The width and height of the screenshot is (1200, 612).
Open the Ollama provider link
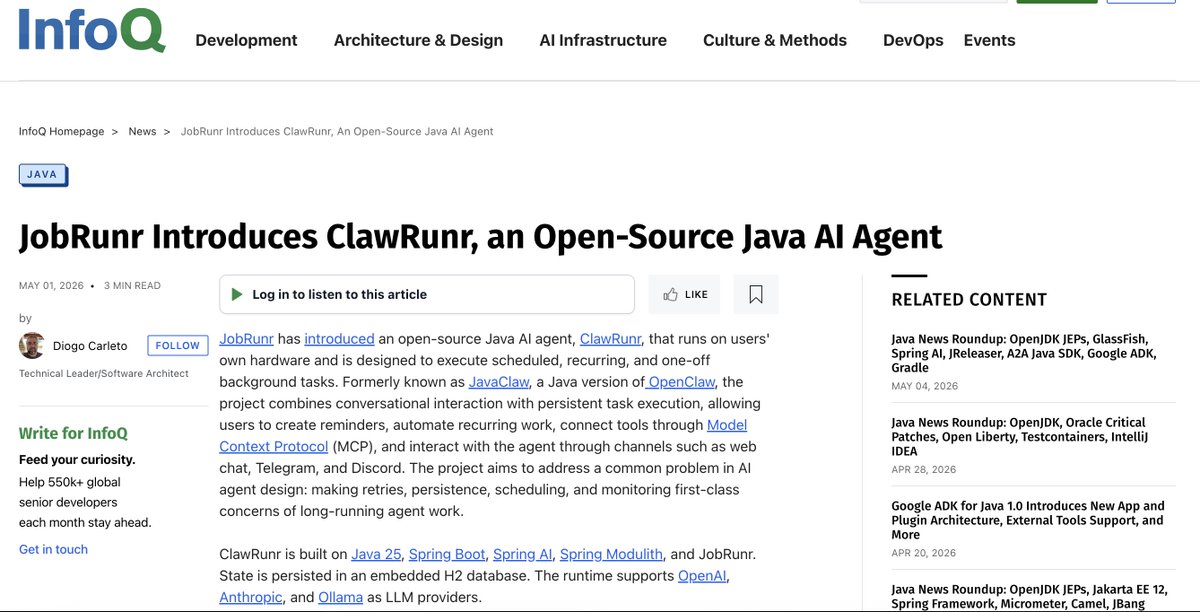(x=343, y=597)
